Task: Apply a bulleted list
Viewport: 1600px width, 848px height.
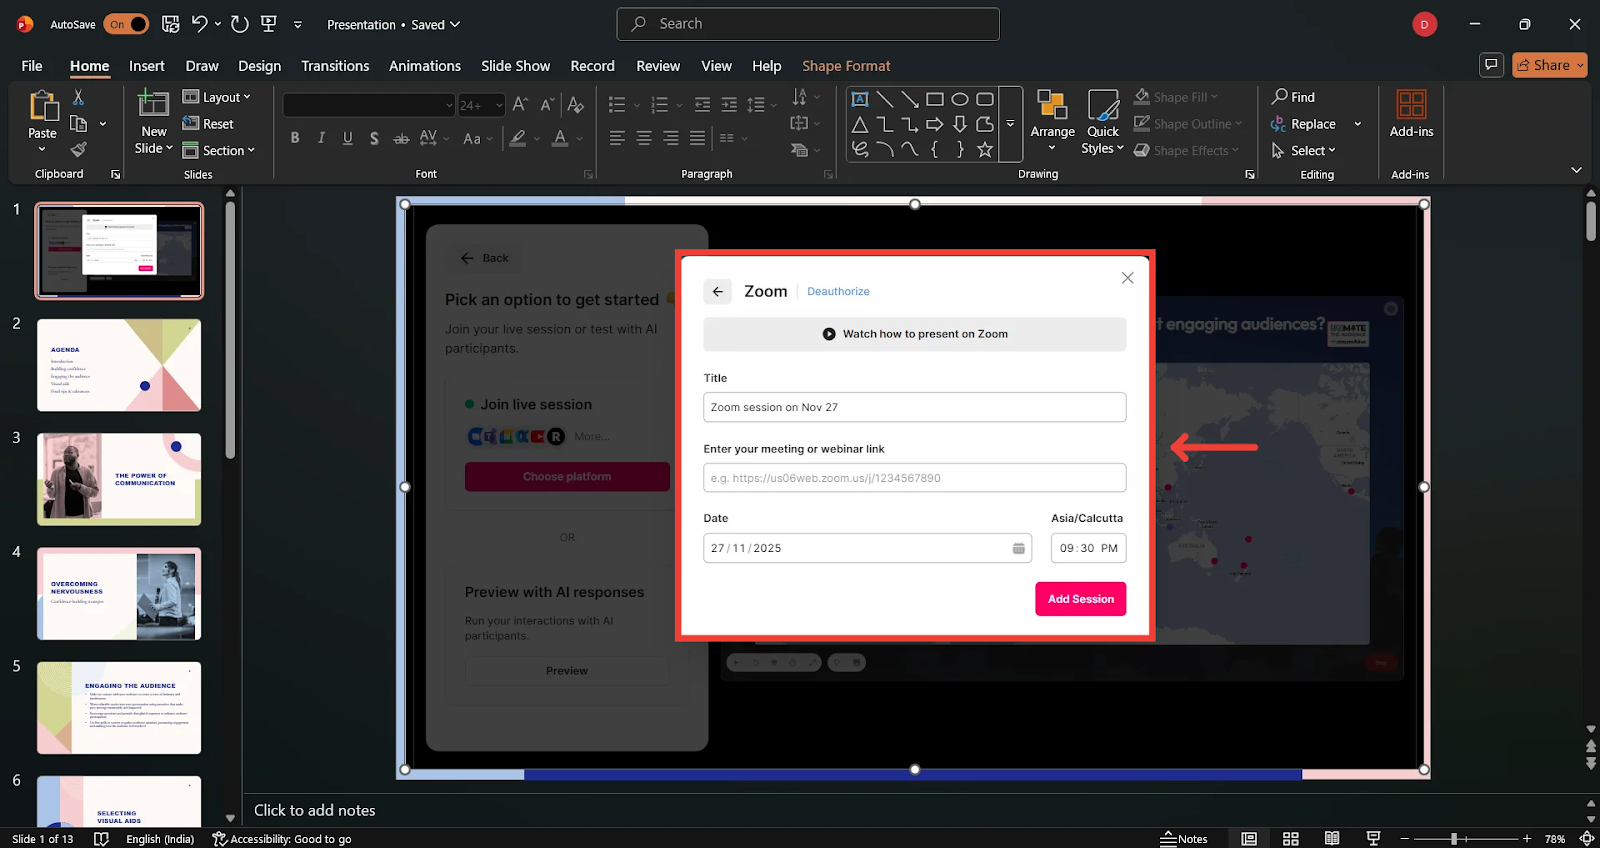Action: [x=617, y=105]
